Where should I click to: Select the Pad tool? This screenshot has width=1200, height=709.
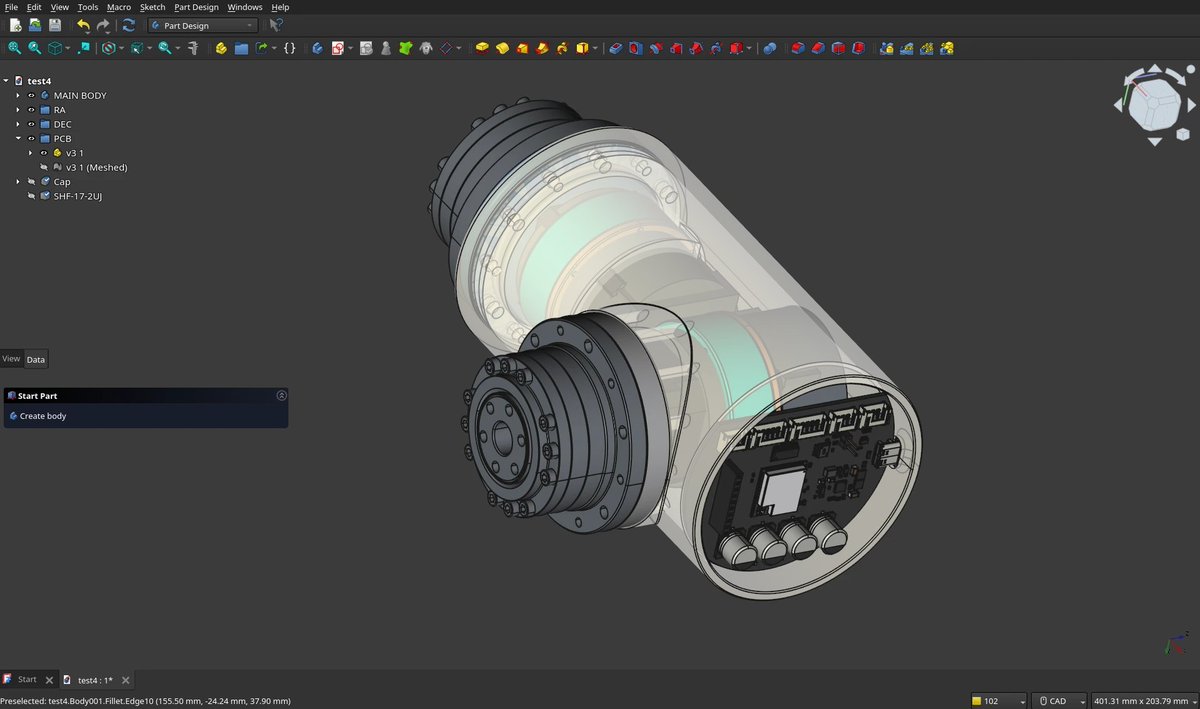[482, 47]
